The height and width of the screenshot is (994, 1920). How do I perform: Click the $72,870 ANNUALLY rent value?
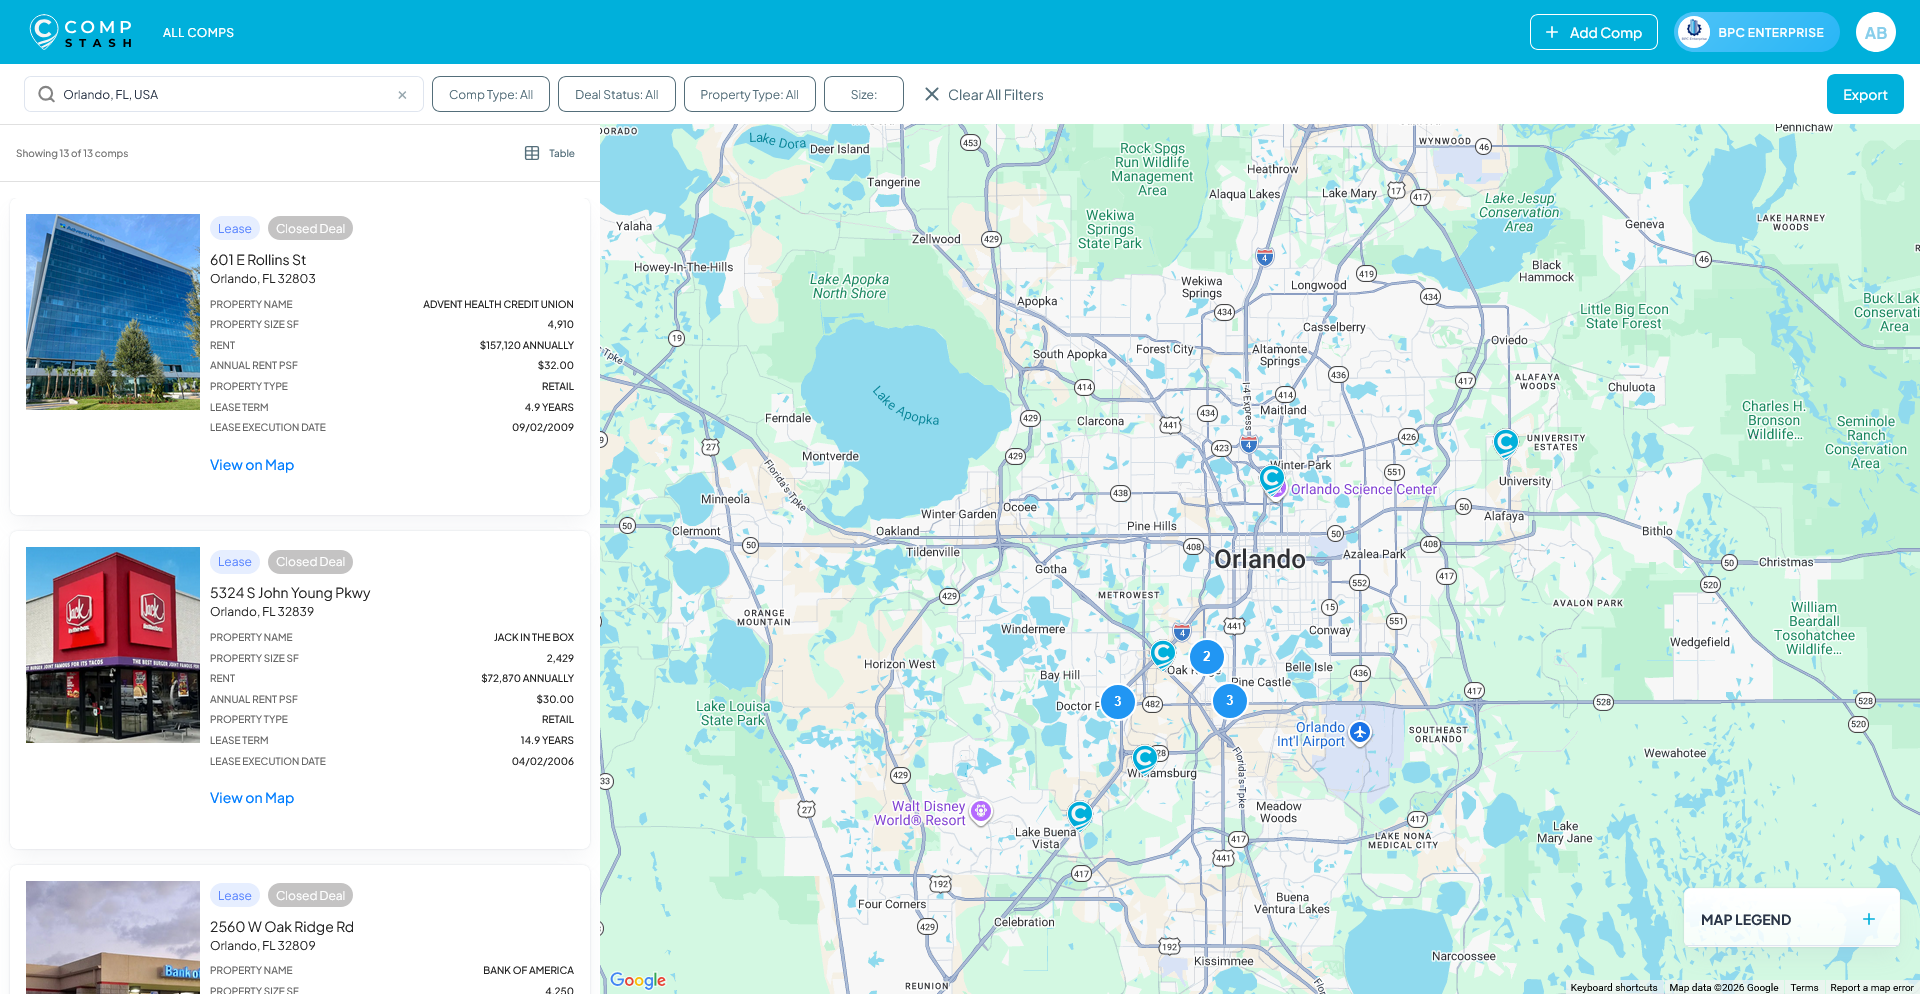coord(528,678)
